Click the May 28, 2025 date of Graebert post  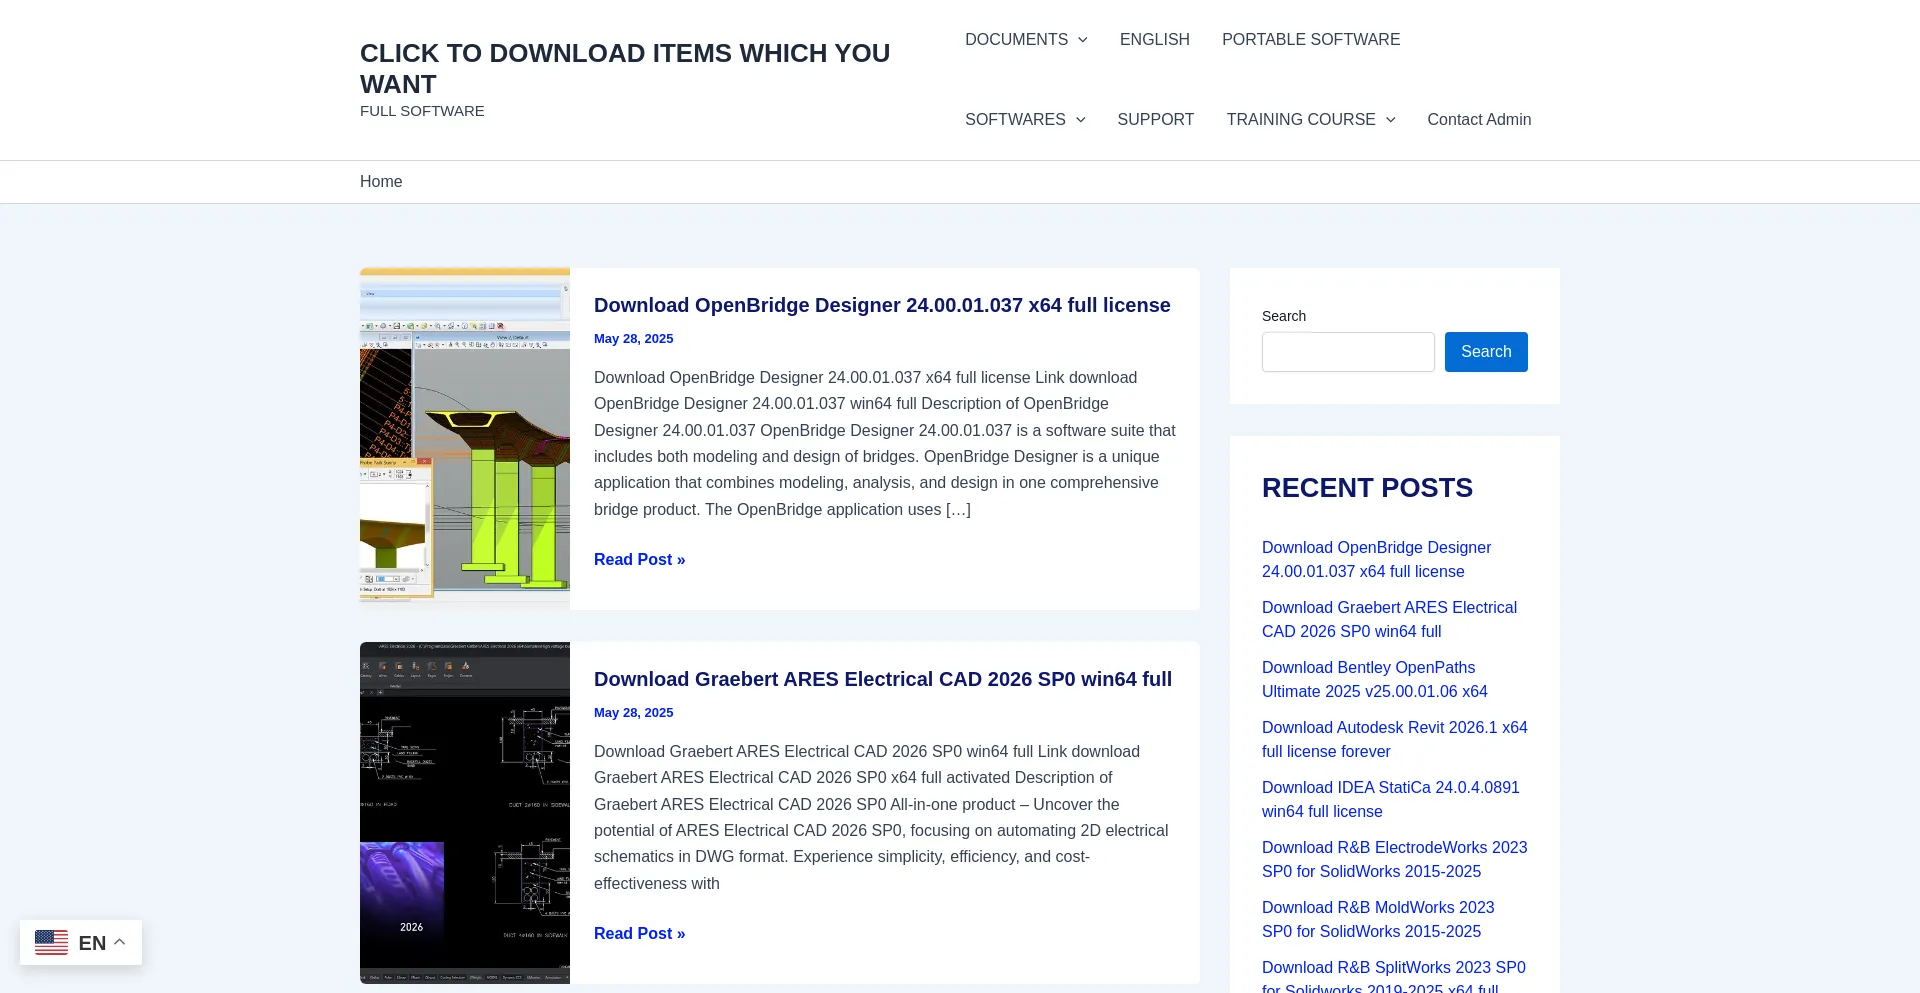click(x=634, y=713)
